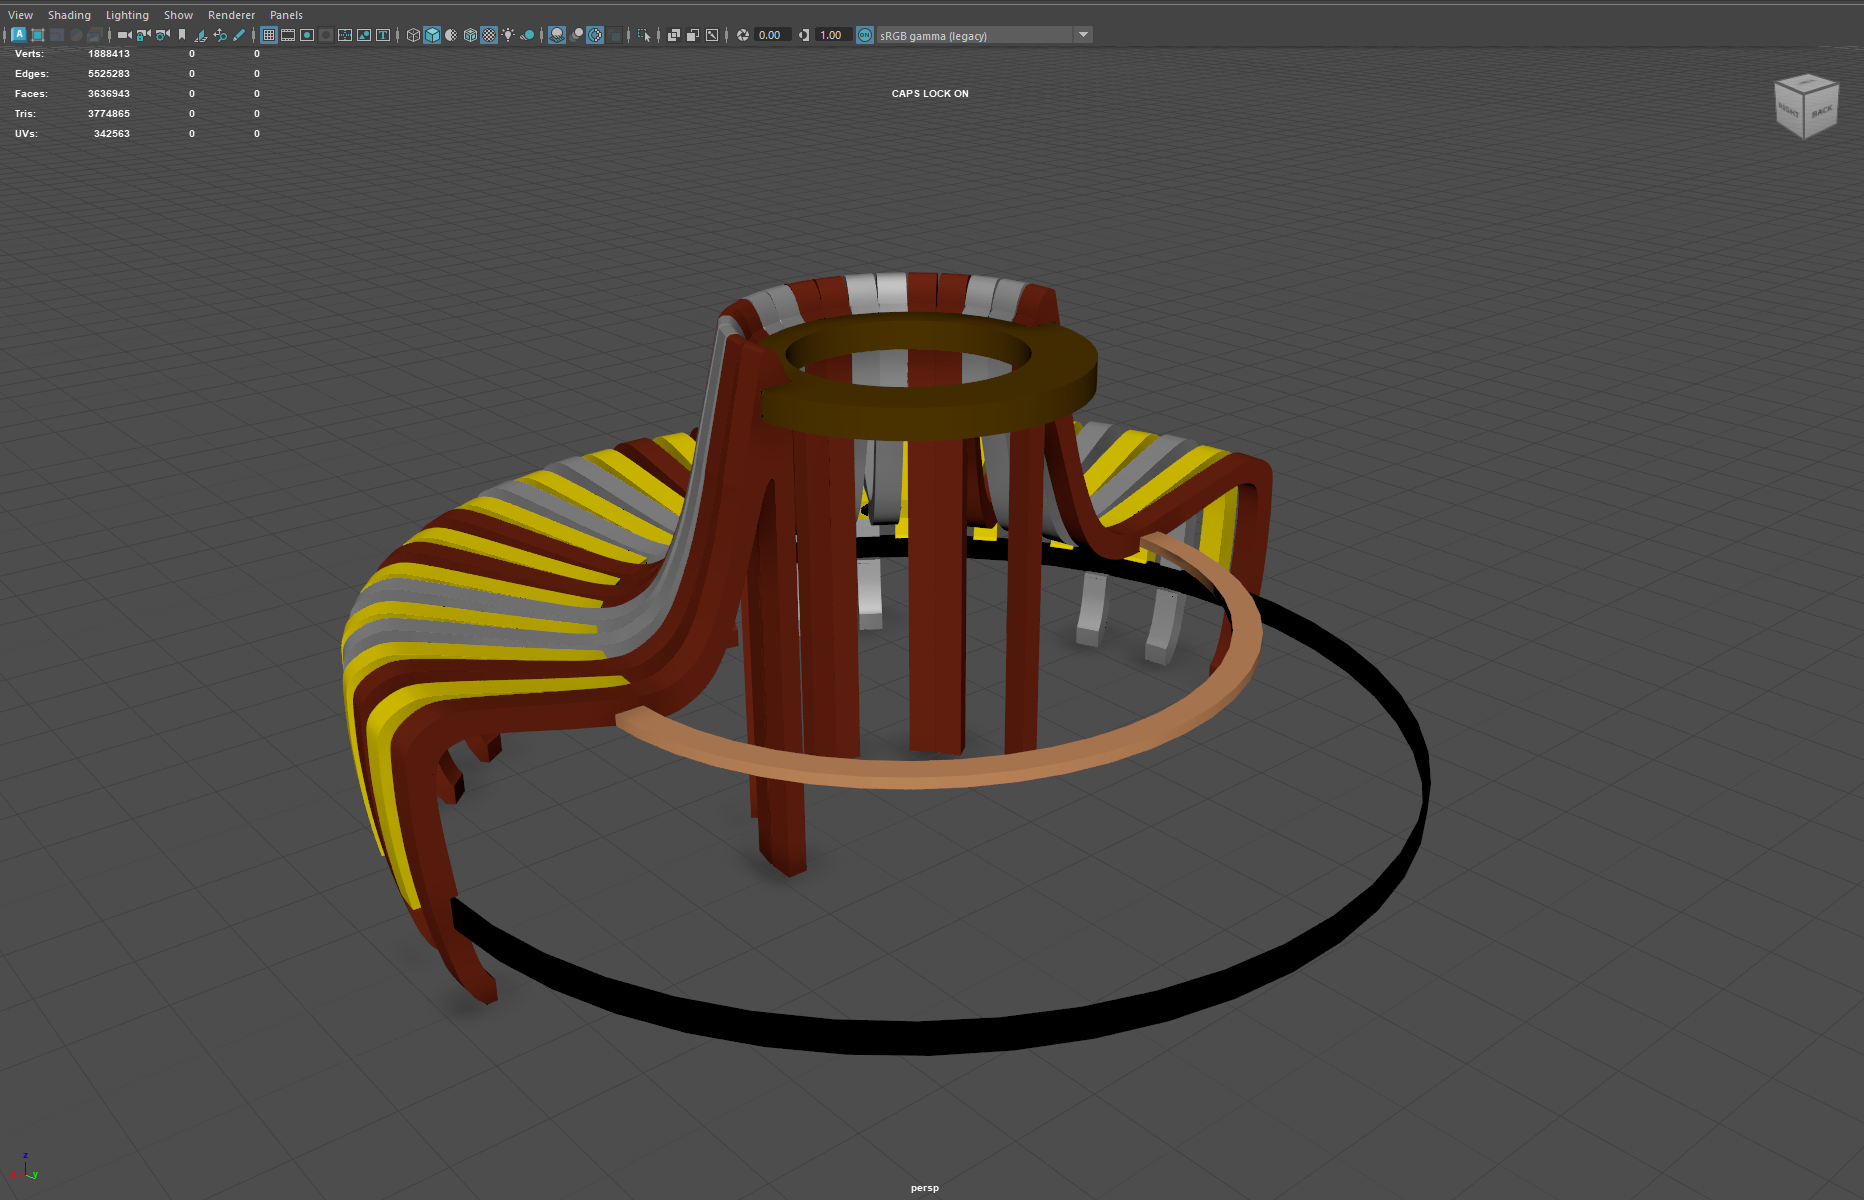The width and height of the screenshot is (1864, 1200).
Task: Open the Grease Pencil tool
Action: pos(239,34)
